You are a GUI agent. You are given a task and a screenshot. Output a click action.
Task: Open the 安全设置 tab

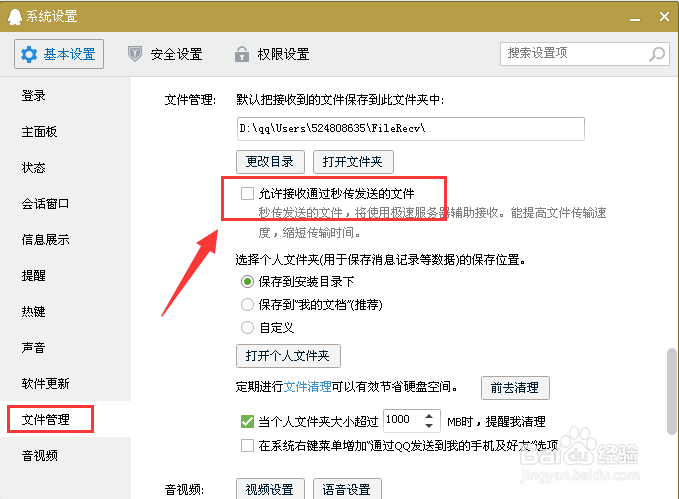165,54
